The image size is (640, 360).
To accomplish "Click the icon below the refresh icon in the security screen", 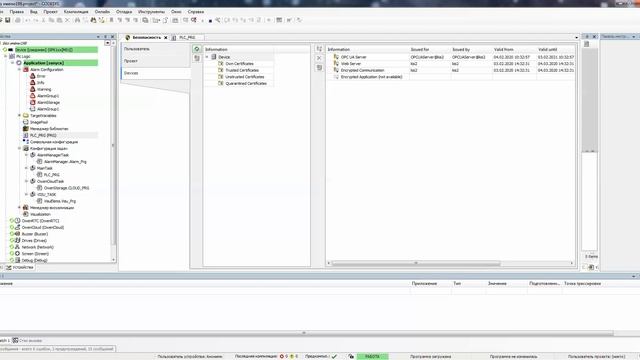I will (197, 58).
